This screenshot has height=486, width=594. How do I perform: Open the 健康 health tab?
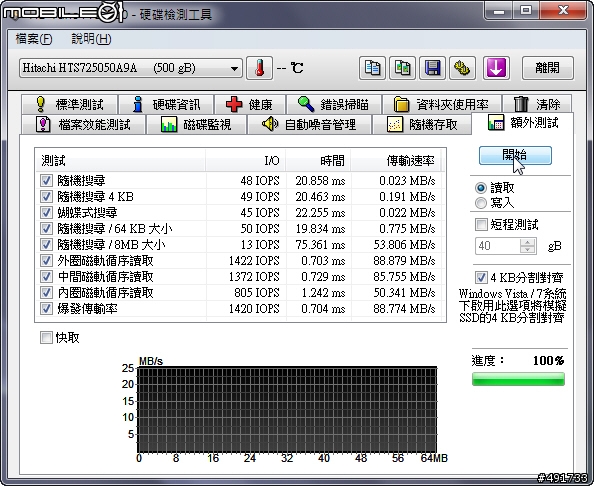coord(250,104)
